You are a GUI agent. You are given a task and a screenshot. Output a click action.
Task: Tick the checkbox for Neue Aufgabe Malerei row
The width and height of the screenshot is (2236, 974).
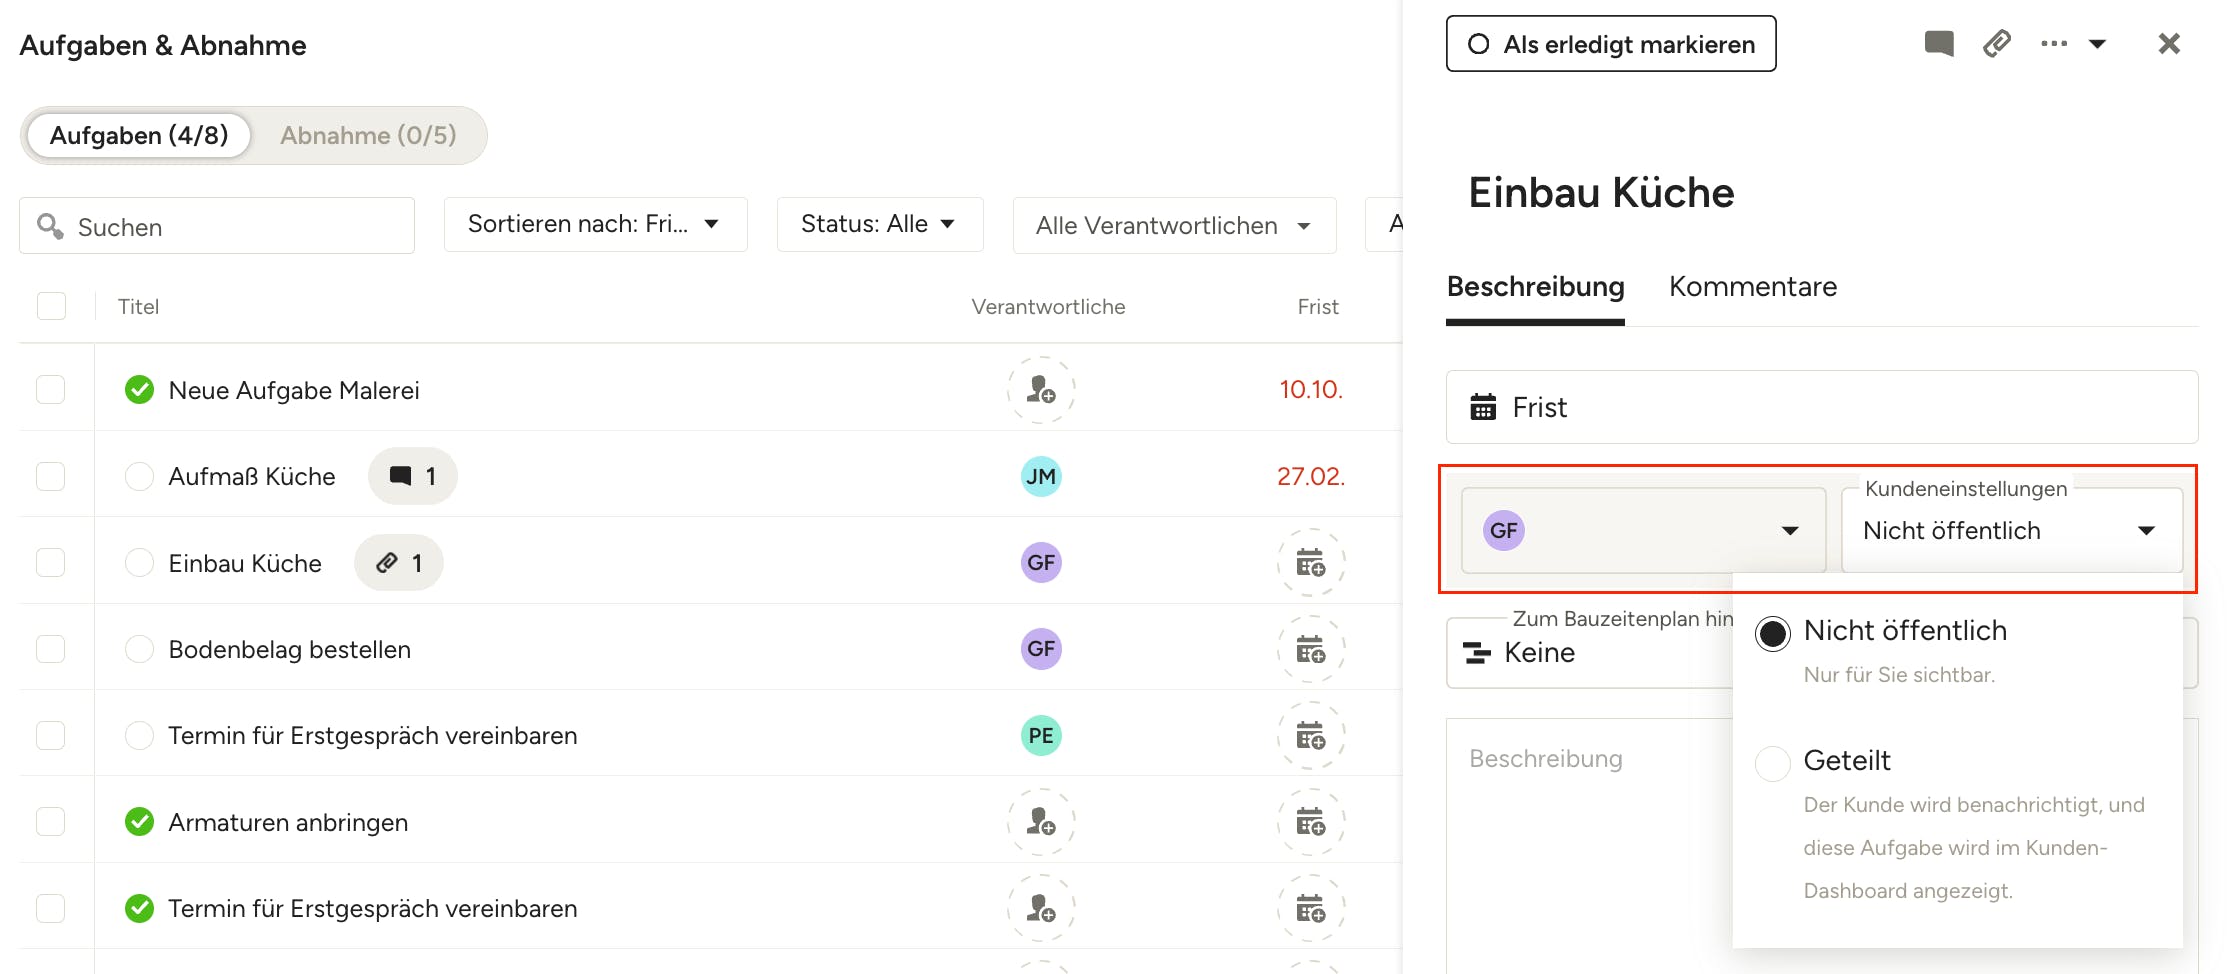click(x=51, y=389)
